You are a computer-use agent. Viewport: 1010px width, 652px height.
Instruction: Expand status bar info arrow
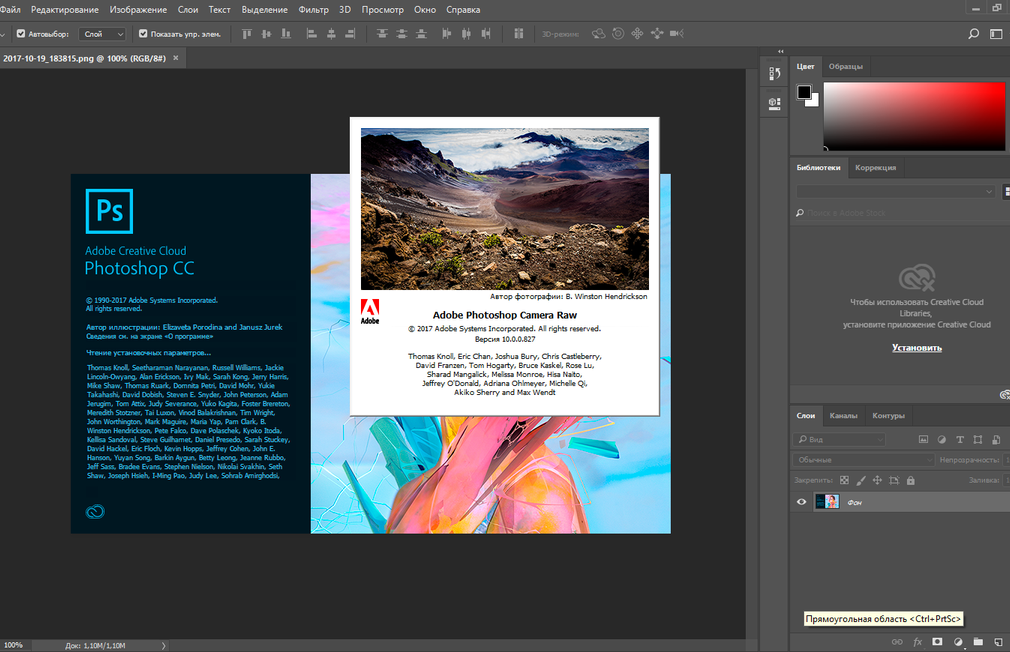click(163, 645)
